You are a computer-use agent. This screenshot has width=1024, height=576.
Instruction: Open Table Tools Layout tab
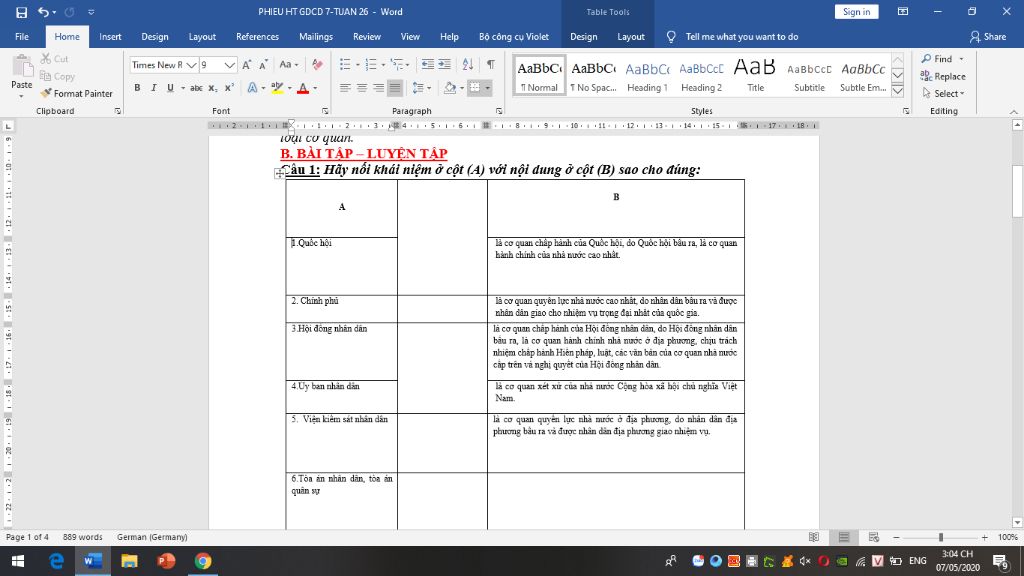pos(631,37)
